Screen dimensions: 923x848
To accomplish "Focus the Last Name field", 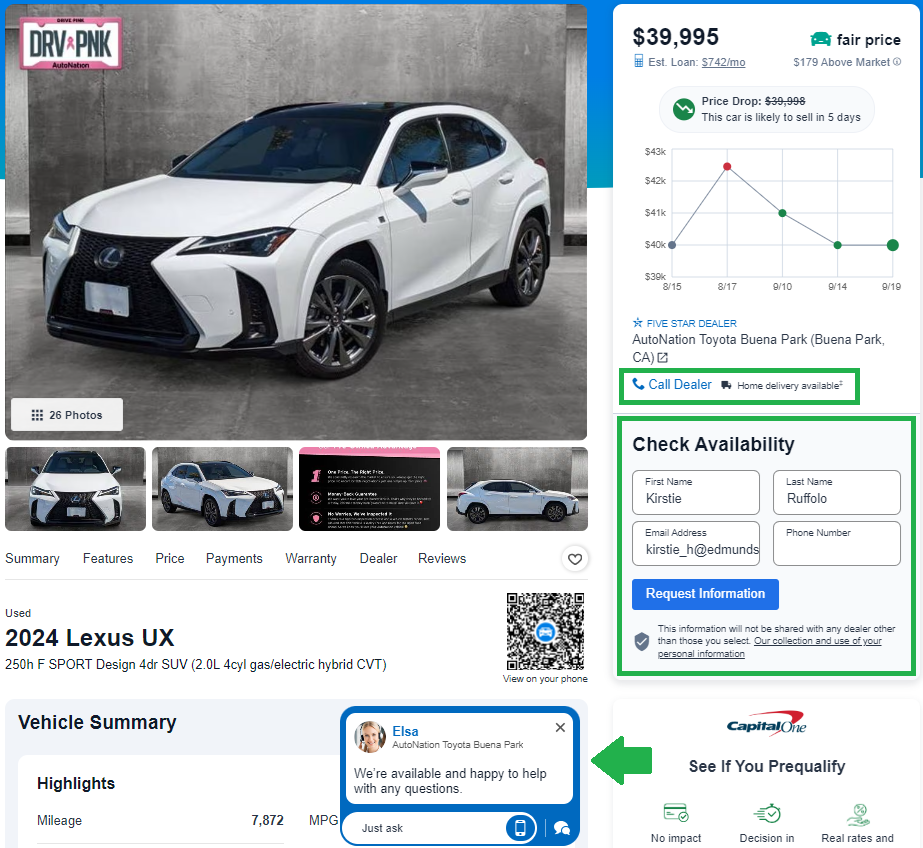I will 836,493.
